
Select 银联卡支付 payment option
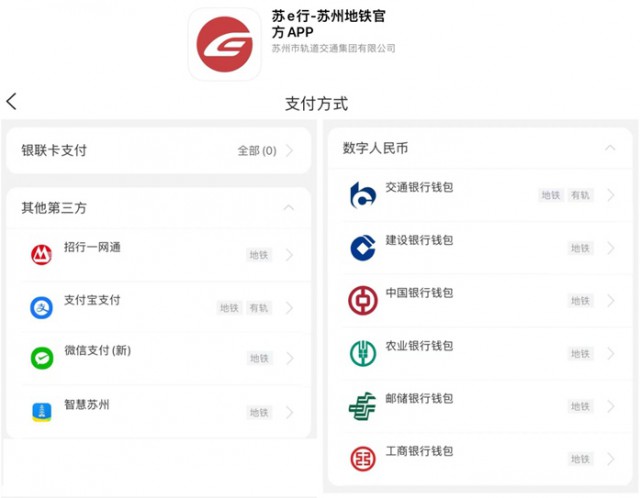pyautogui.click(x=55, y=151)
